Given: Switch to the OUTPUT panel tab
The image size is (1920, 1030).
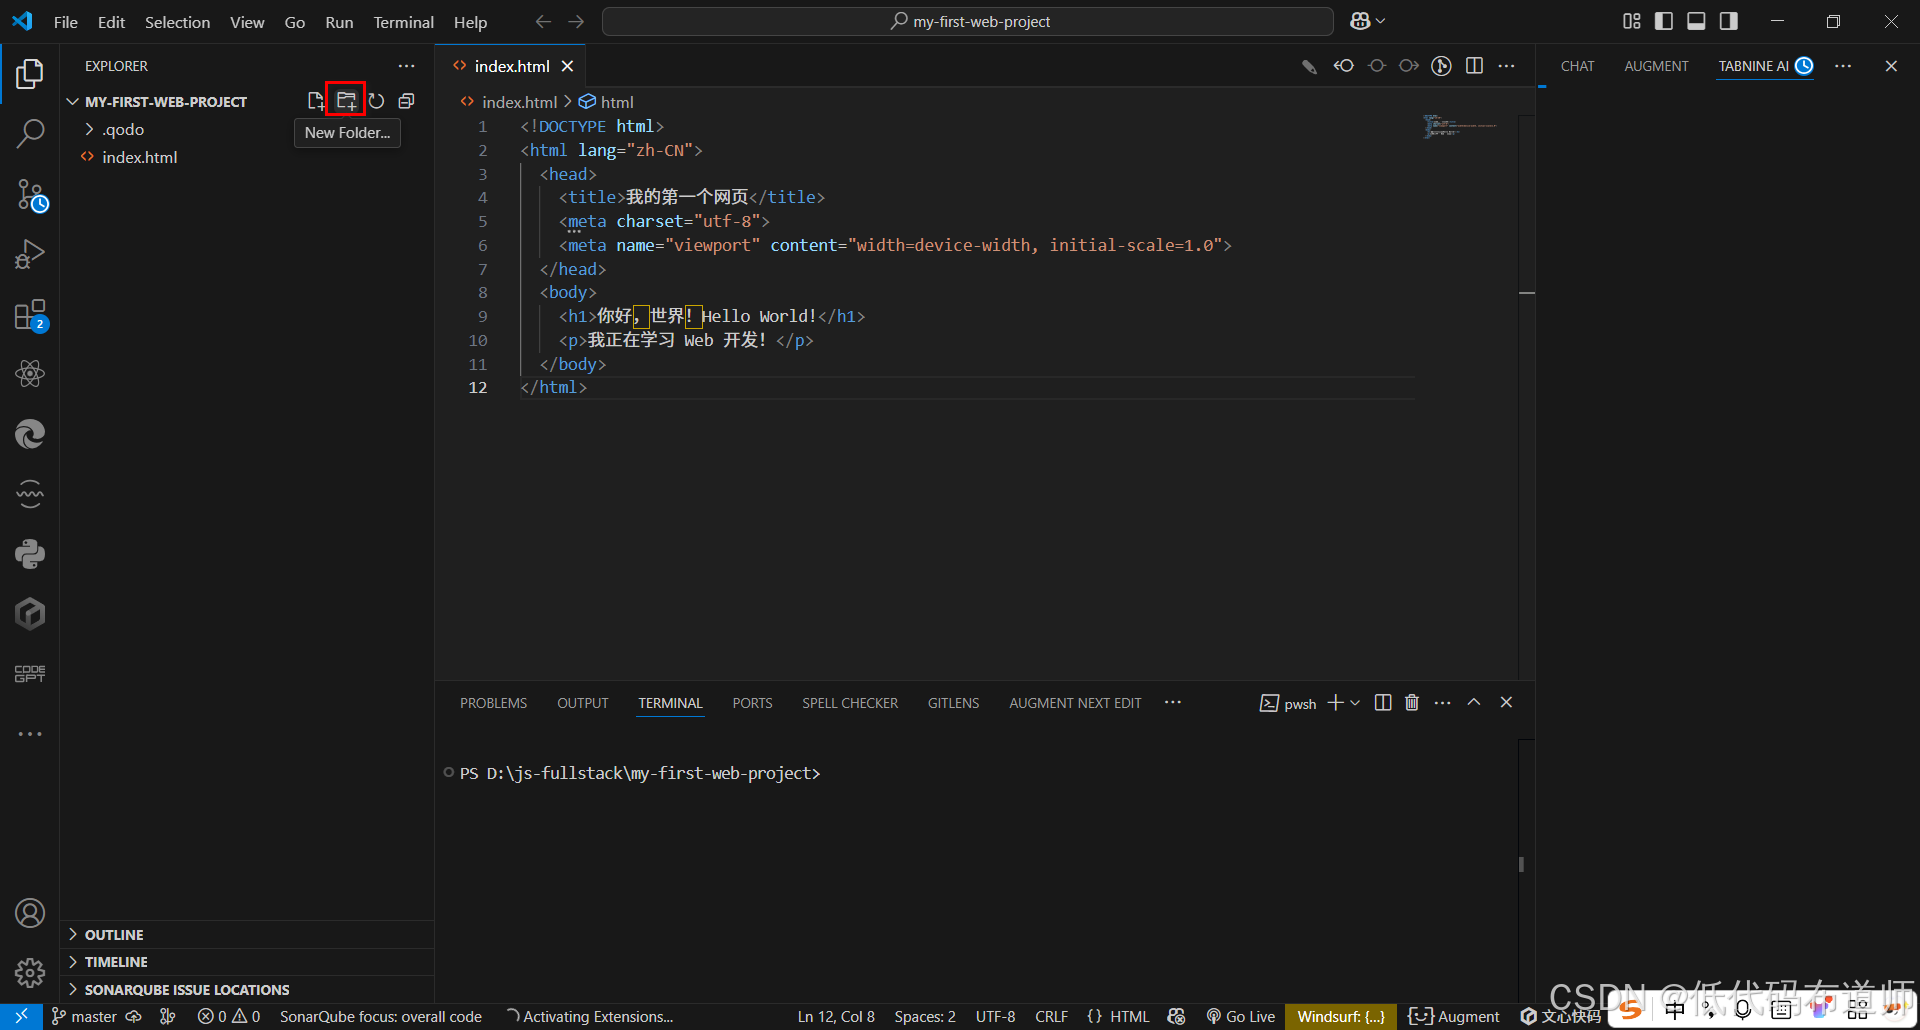Looking at the screenshot, I should [583, 703].
